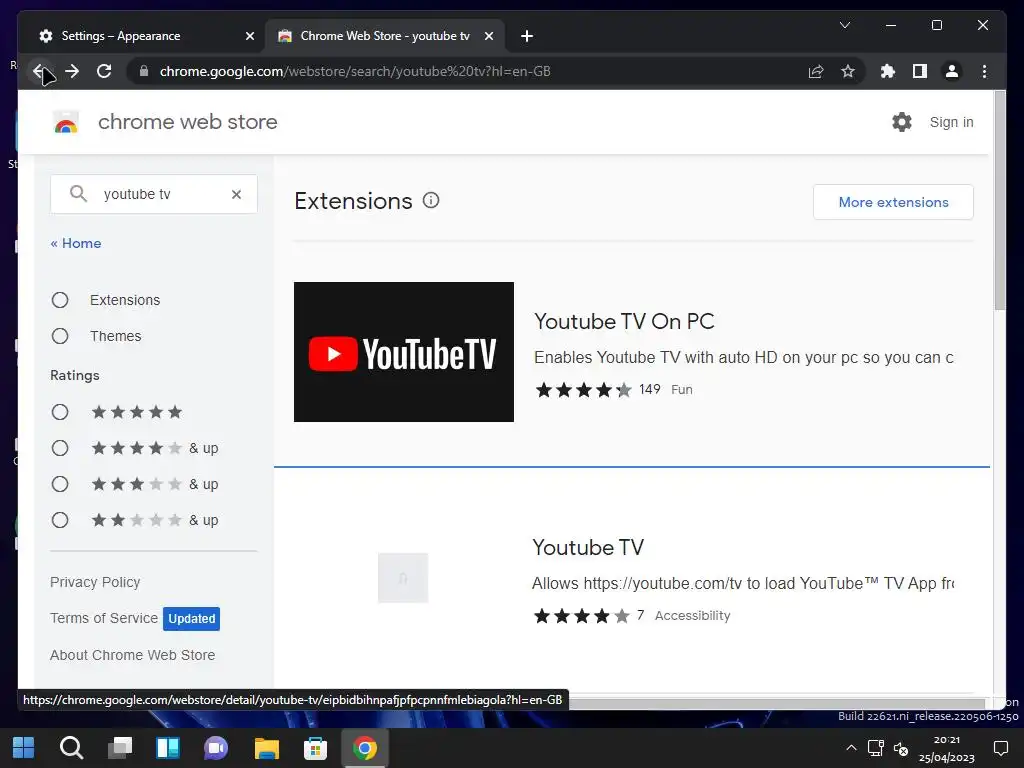Select the Chrome Web Store - youtube tv tab
This screenshot has width=1024, height=768.
coord(384,36)
